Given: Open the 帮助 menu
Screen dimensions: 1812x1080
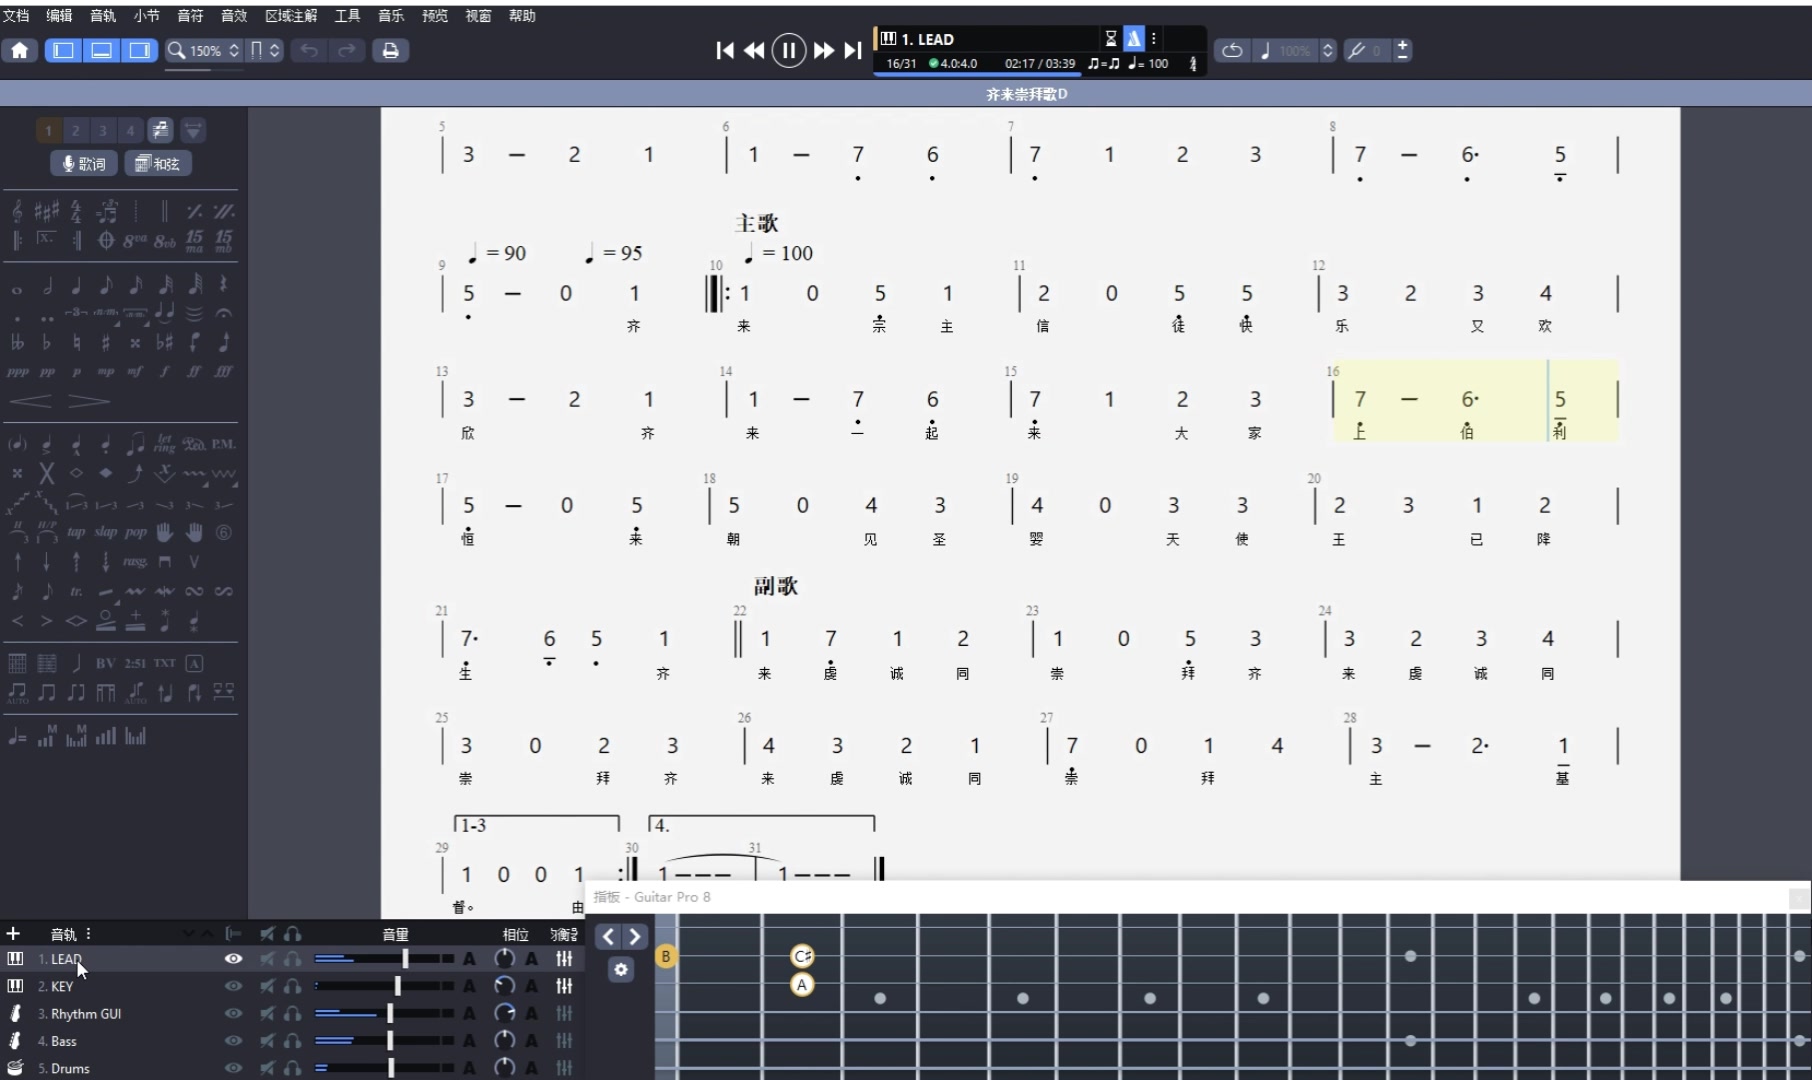Looking at the screenshot, I should coord(522,15).
